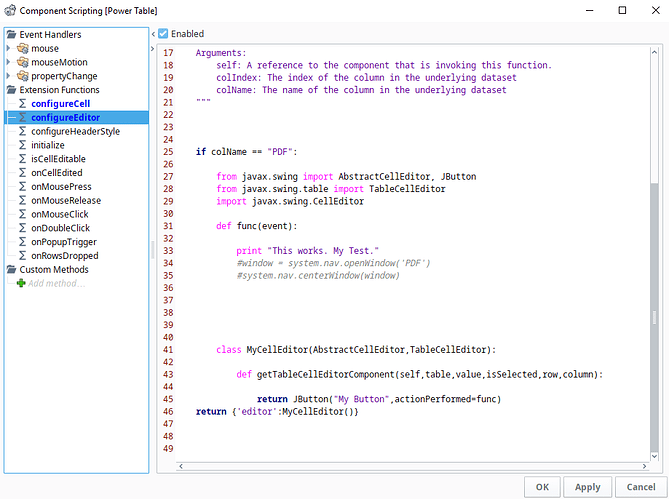
Task: Click the sigma icon beside configureCell
Action: coord(23,104)
